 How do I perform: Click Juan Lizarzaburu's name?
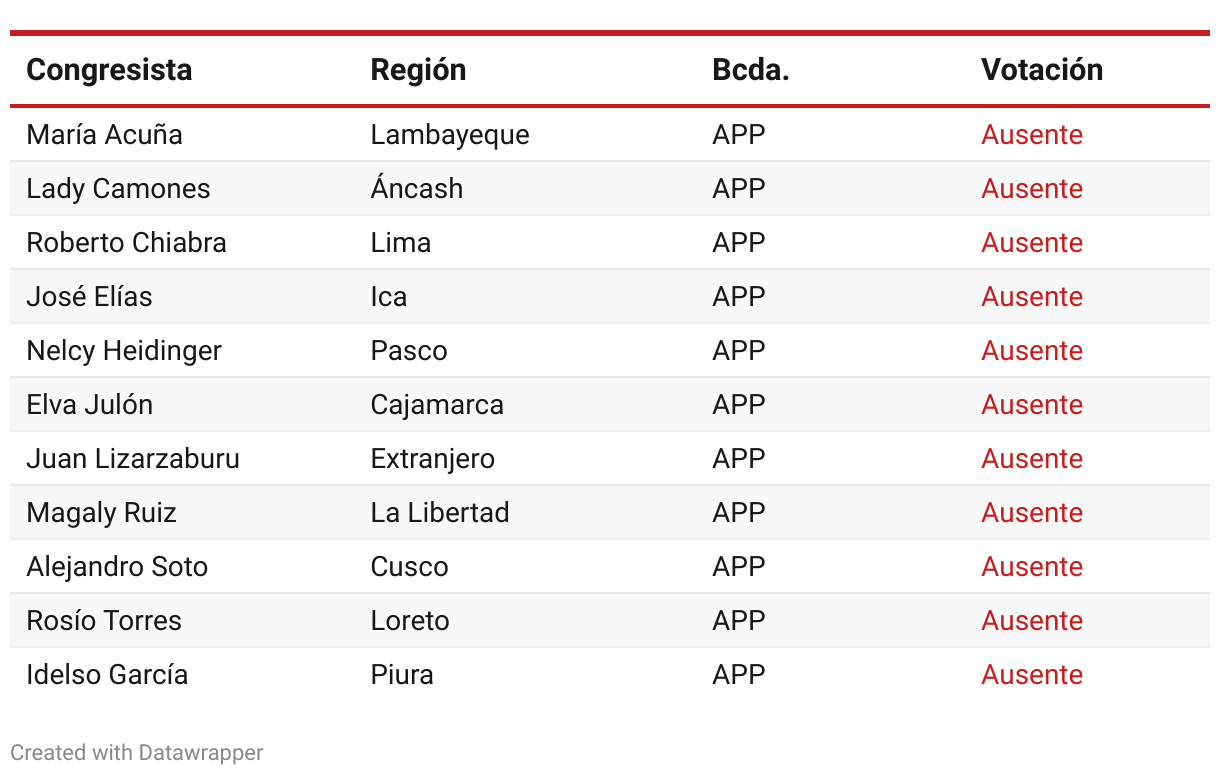point(133,459)
